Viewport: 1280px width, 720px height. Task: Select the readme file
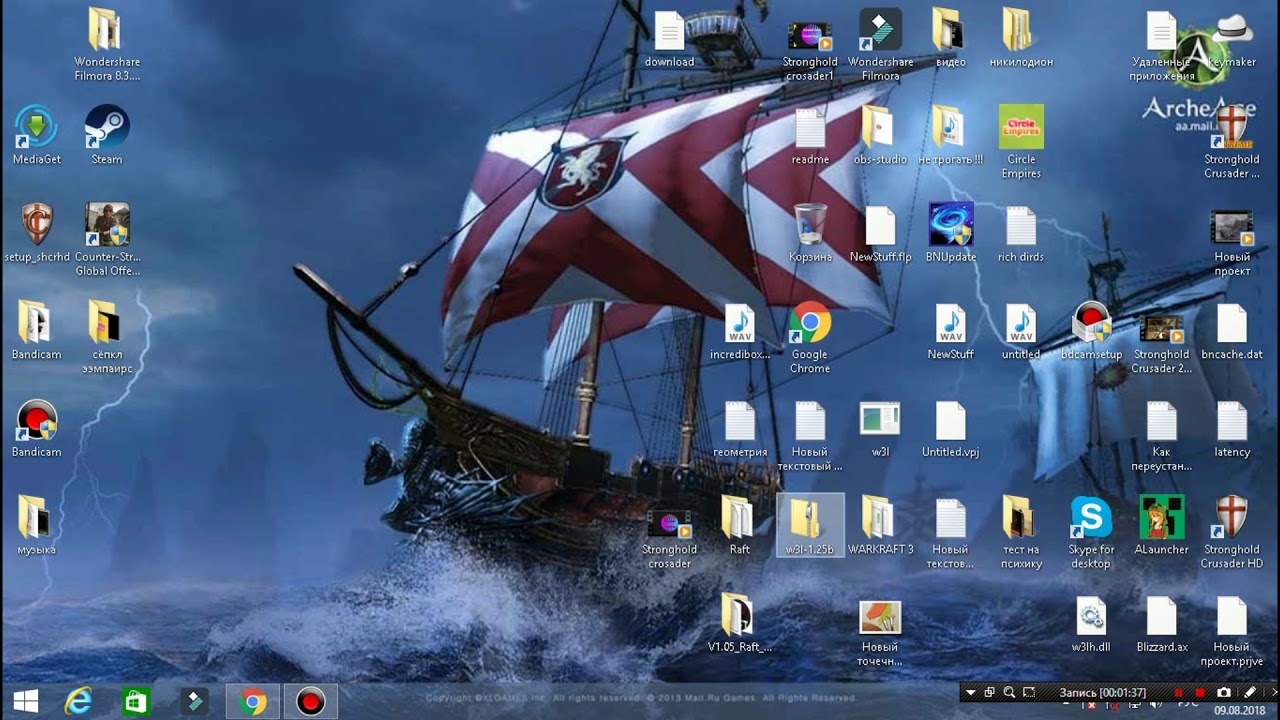point(810,135)
